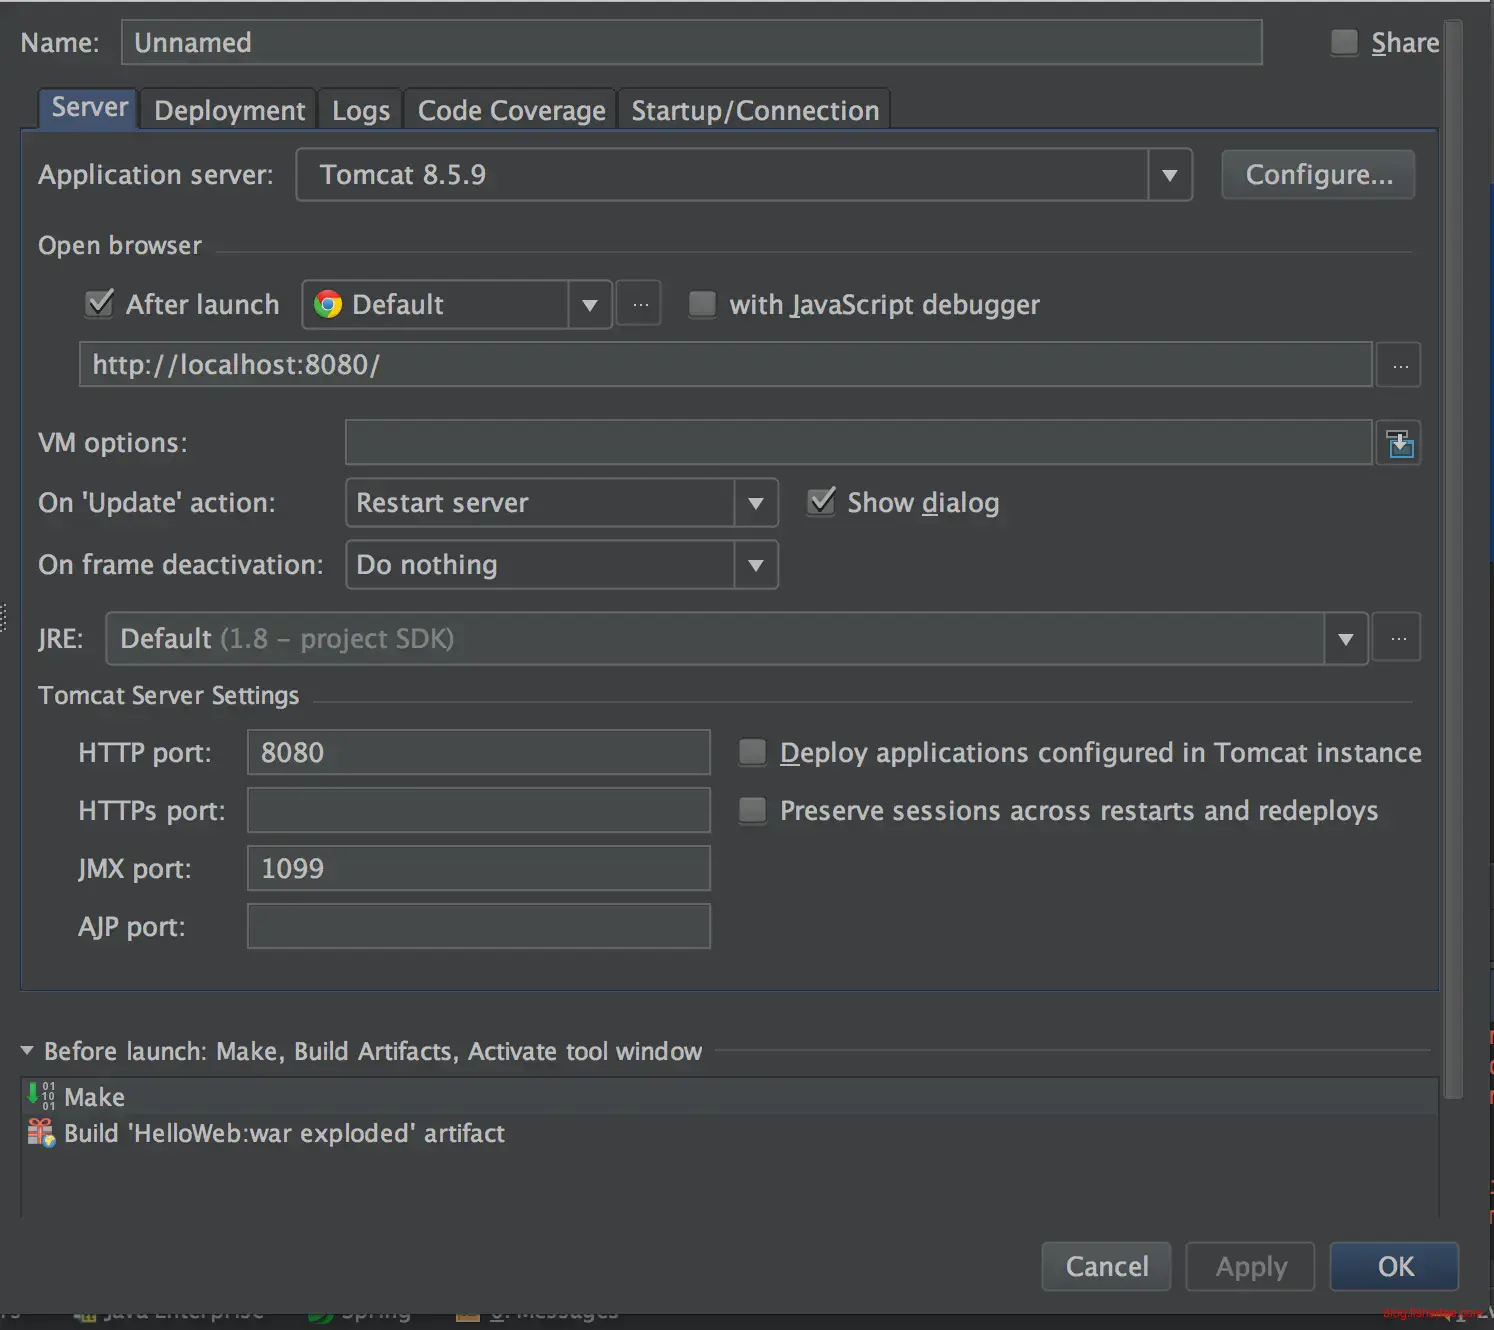This screenshot has height=1330, width=1494.
Task: Open the Application server dropdown
Action: 1169,175
